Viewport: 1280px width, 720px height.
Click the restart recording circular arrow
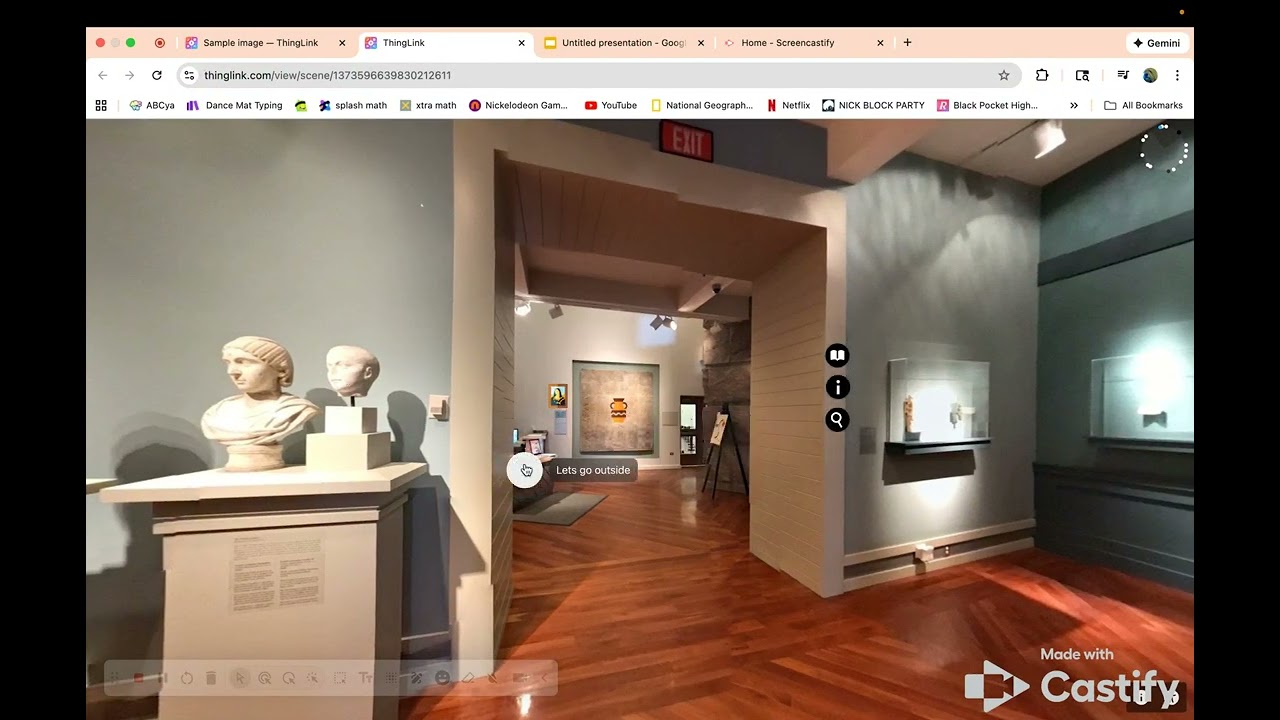[187, 678]
